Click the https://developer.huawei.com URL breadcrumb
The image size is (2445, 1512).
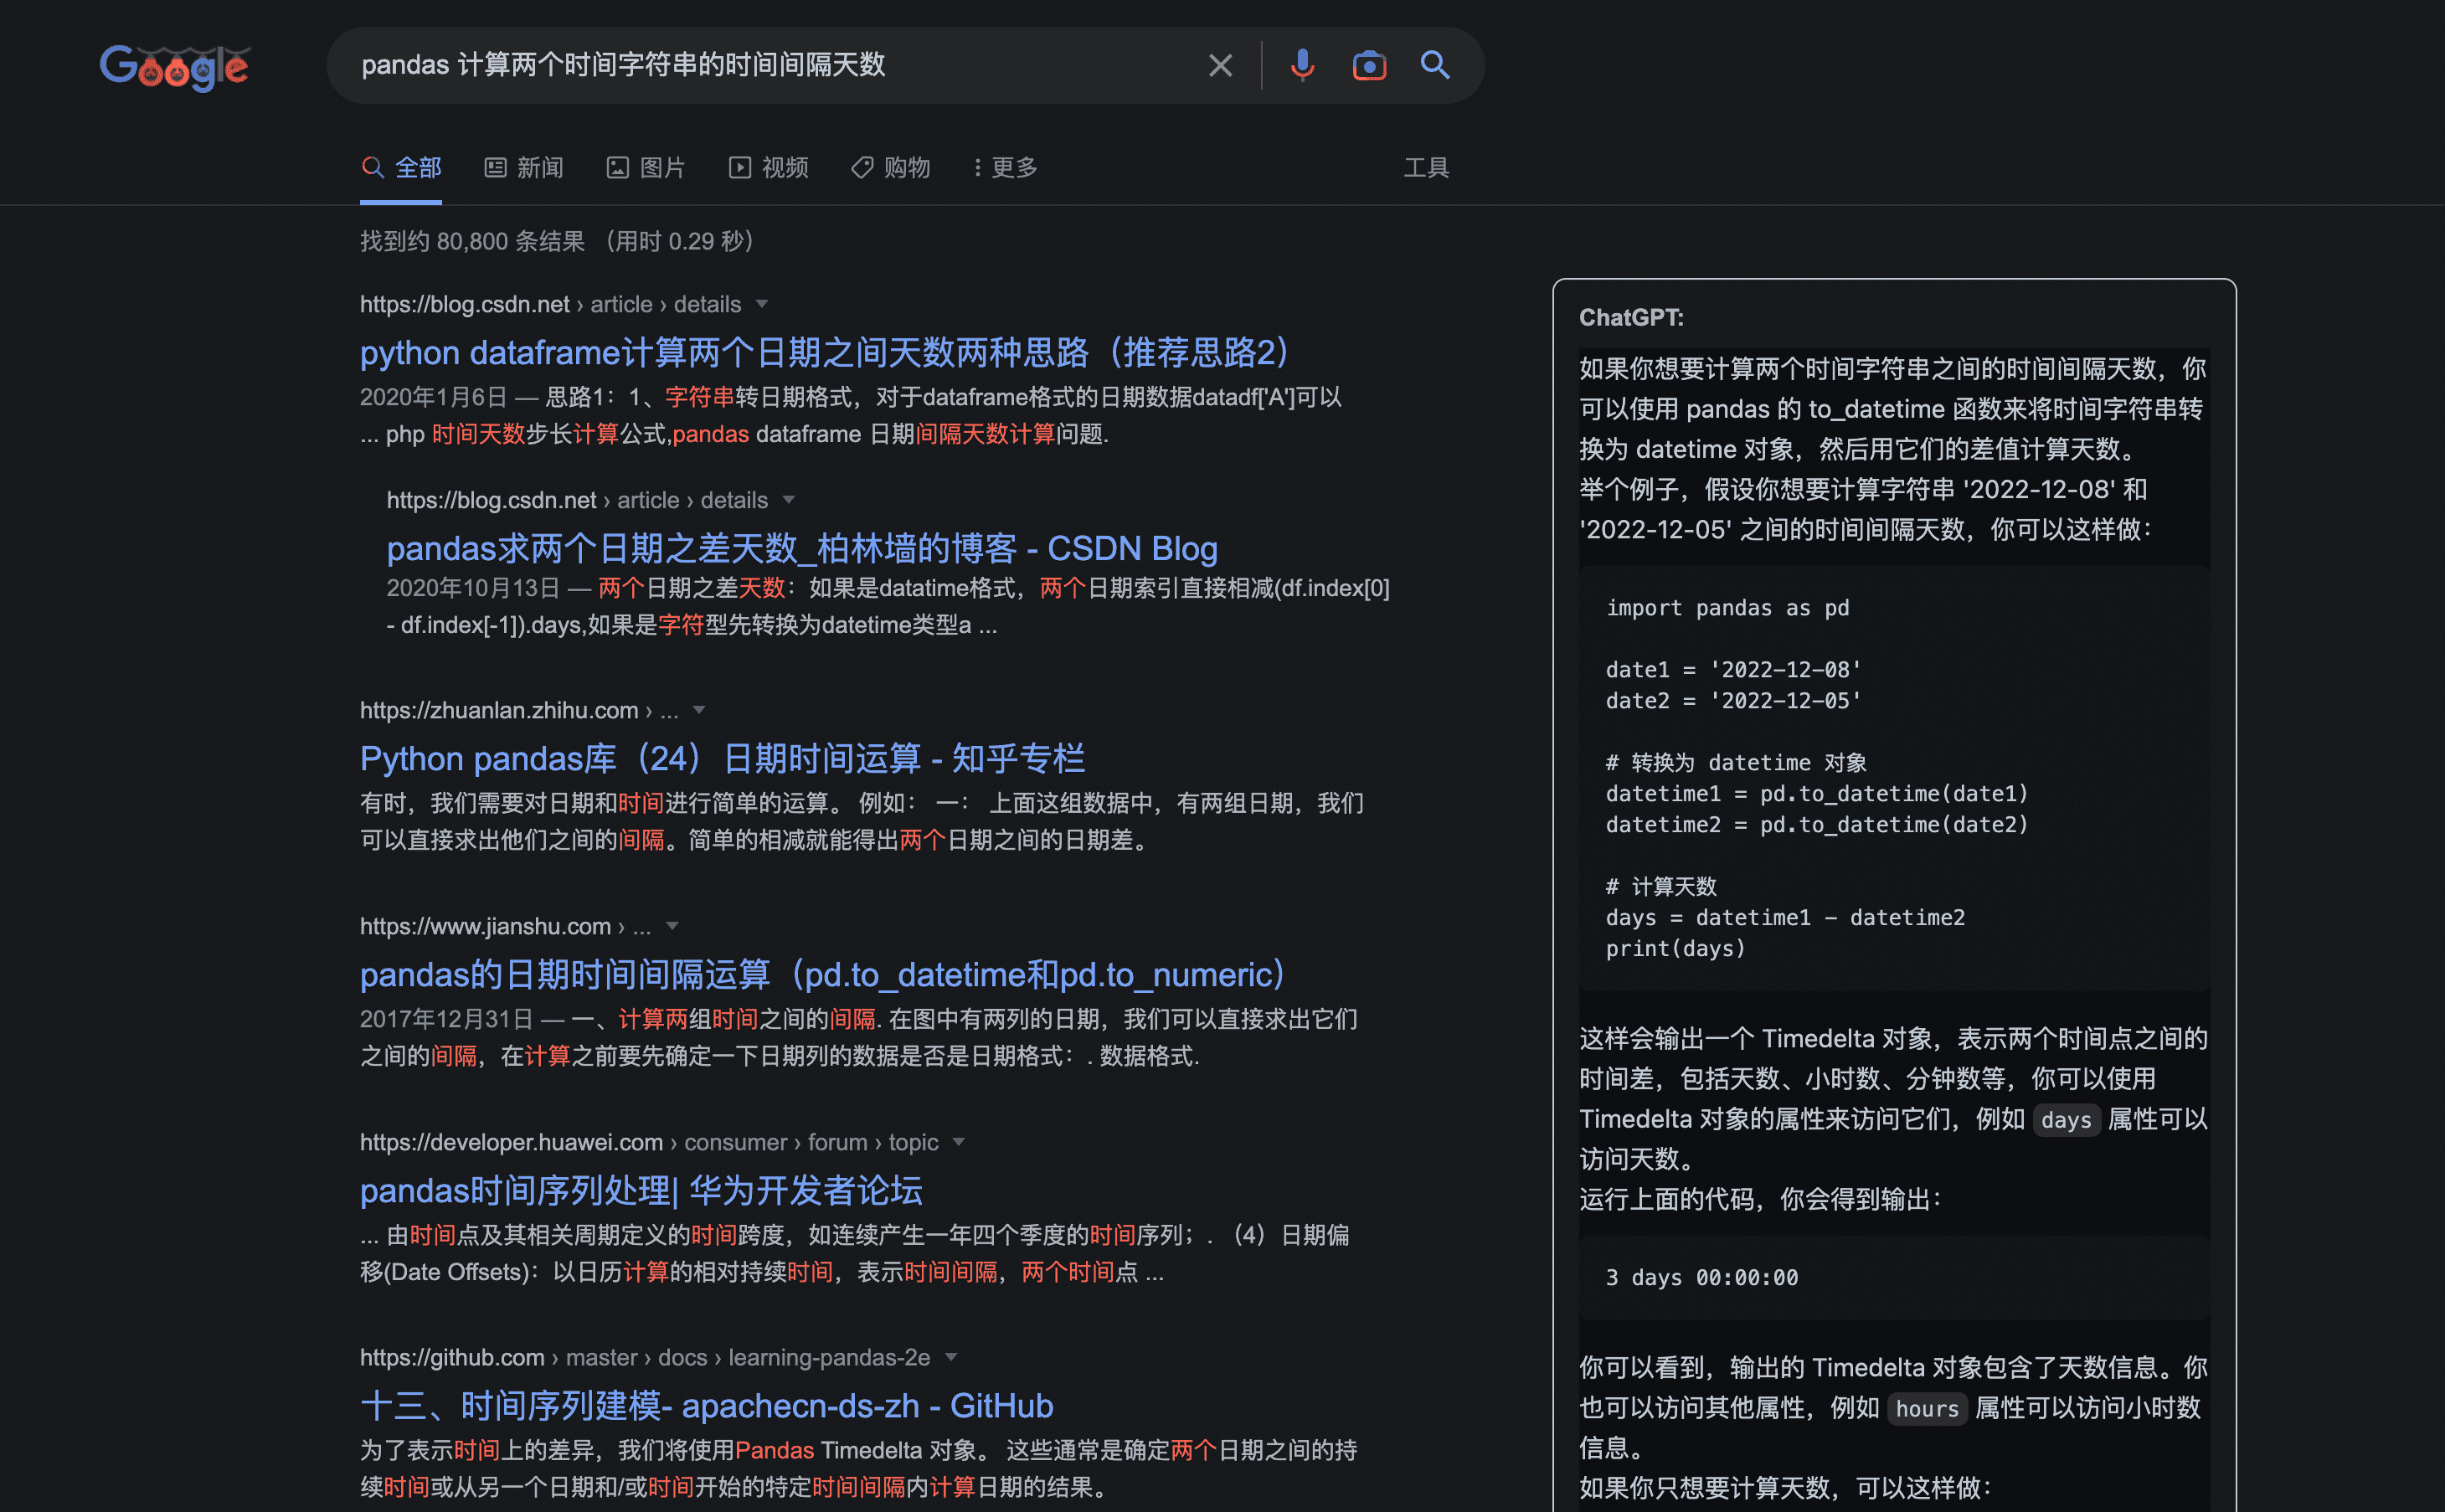649,1142
